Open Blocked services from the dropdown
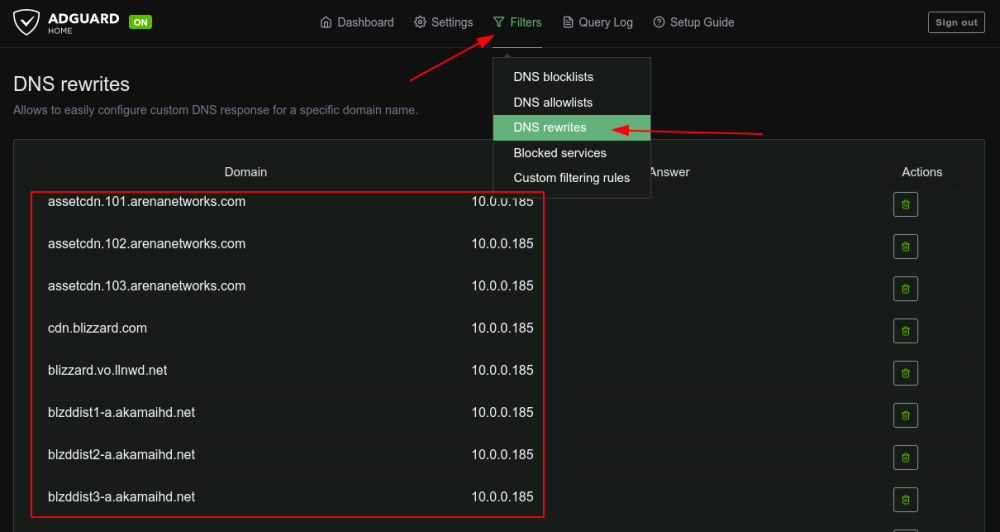The image size is (1000, 532). coord(571,153)
